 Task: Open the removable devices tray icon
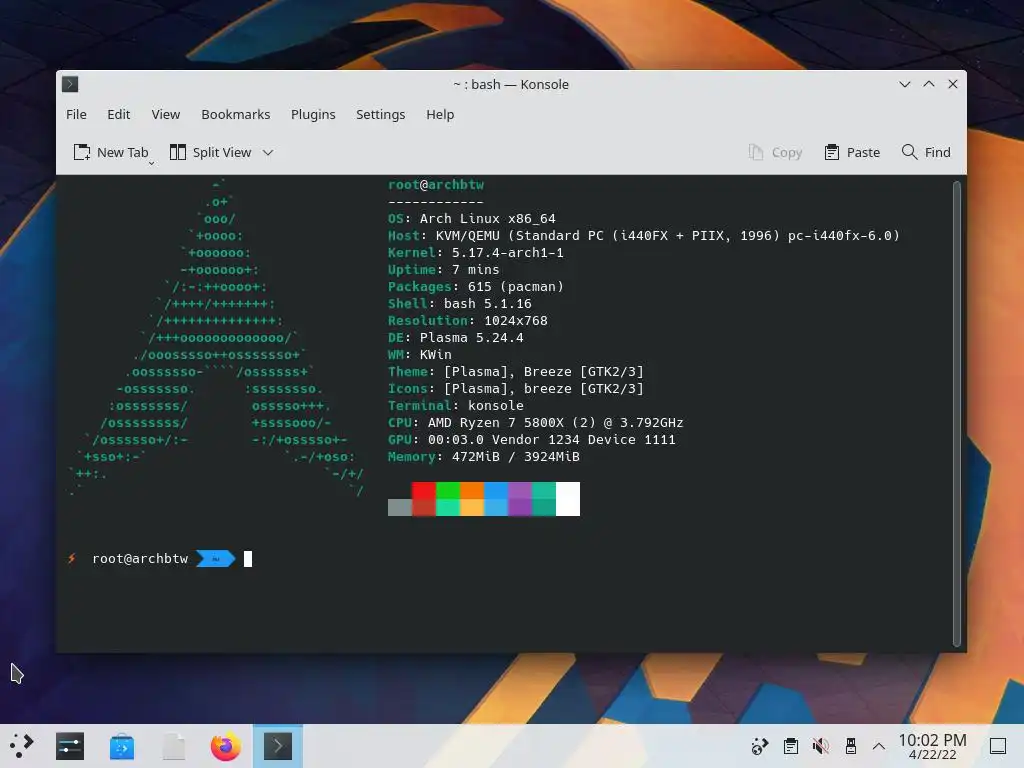850,746
